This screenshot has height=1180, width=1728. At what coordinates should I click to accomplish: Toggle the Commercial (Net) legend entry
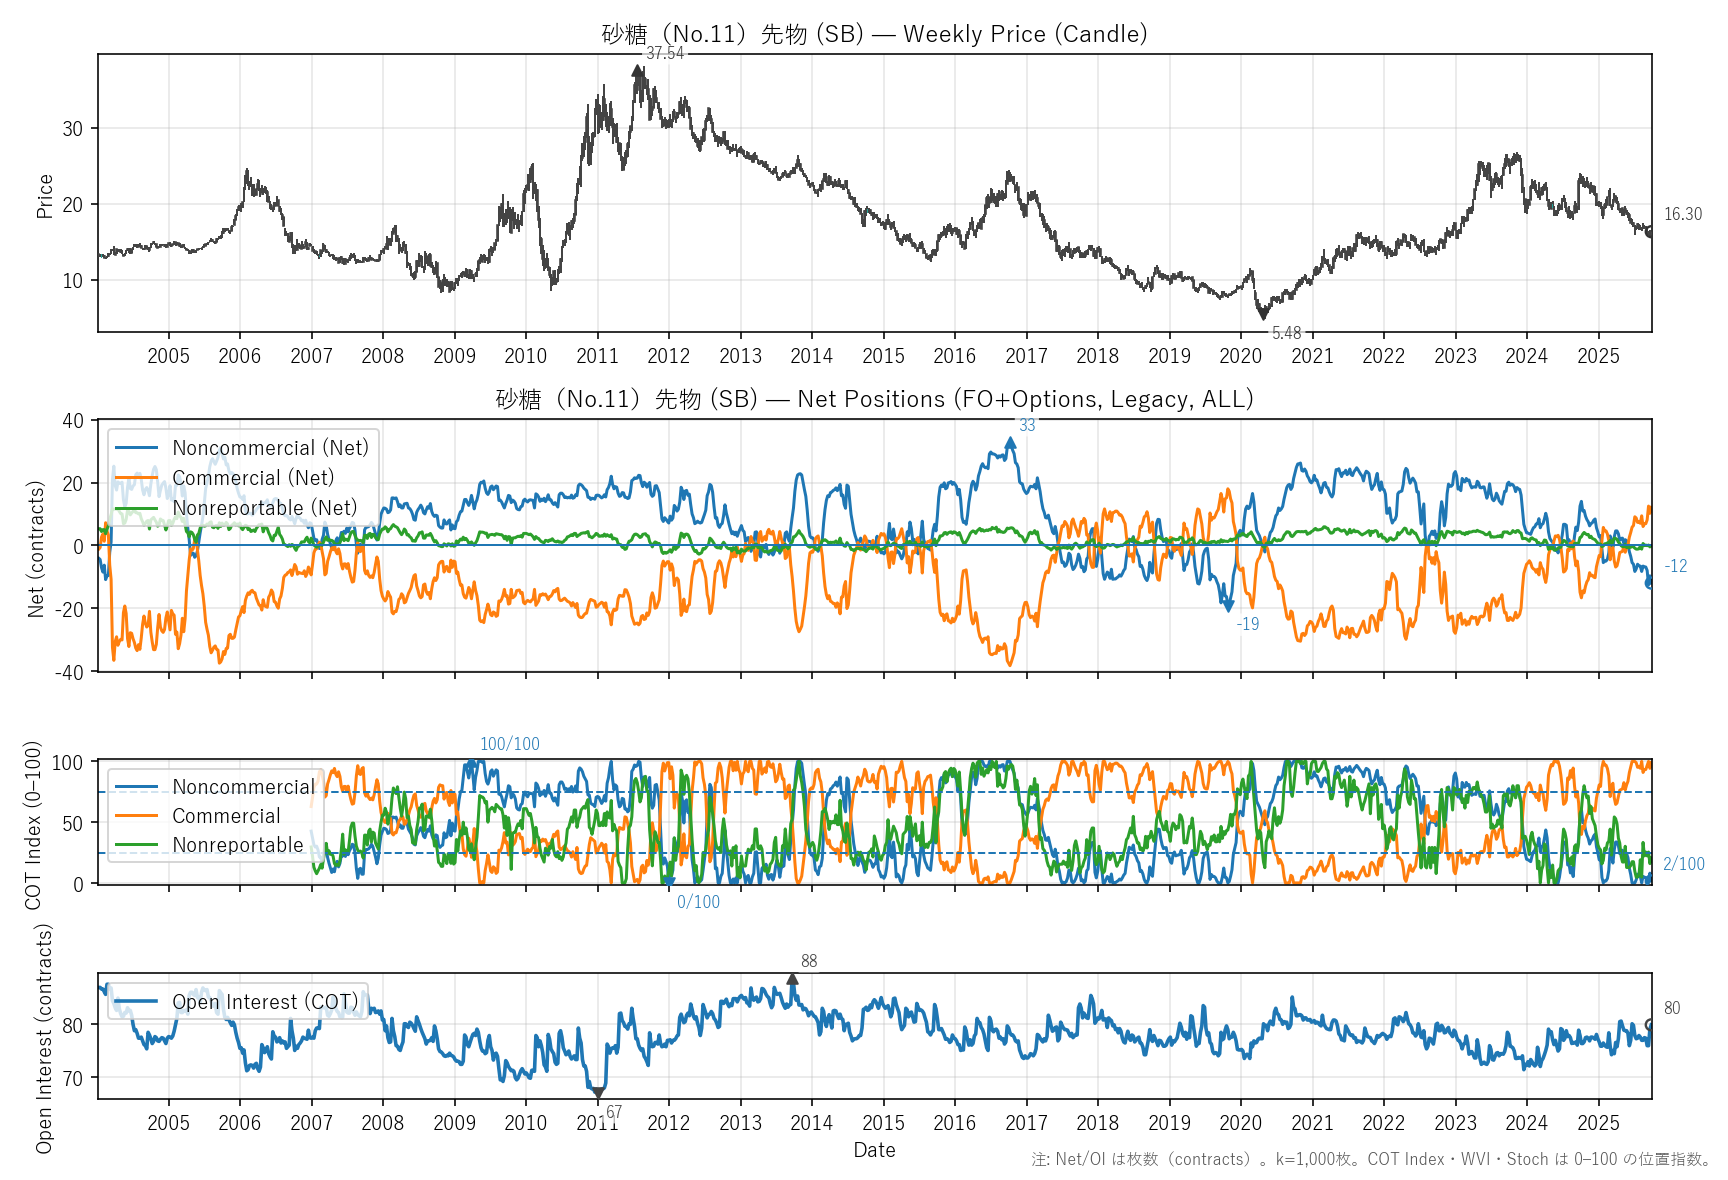(253, 478)
